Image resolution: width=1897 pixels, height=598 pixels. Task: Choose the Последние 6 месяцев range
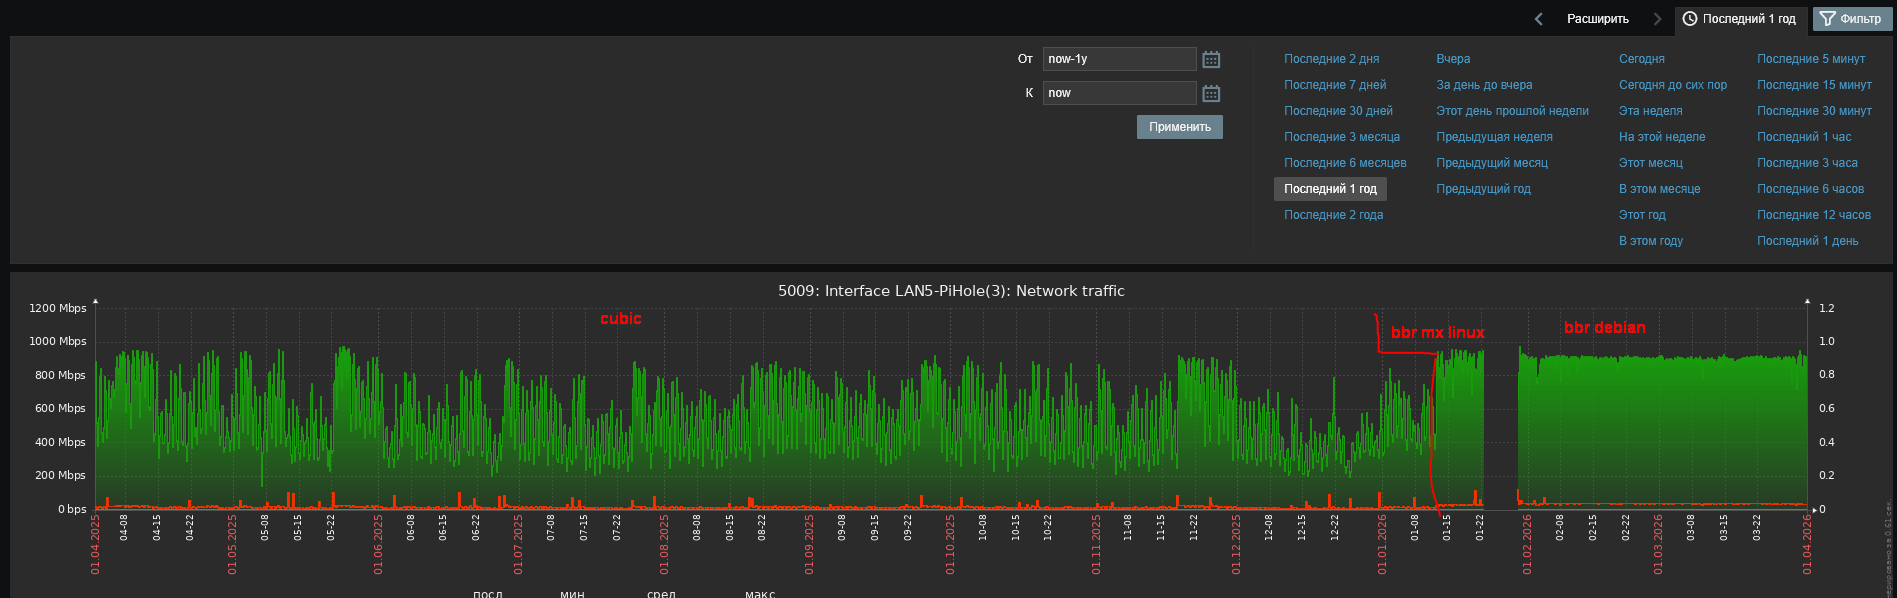(x=1345, y=163)
